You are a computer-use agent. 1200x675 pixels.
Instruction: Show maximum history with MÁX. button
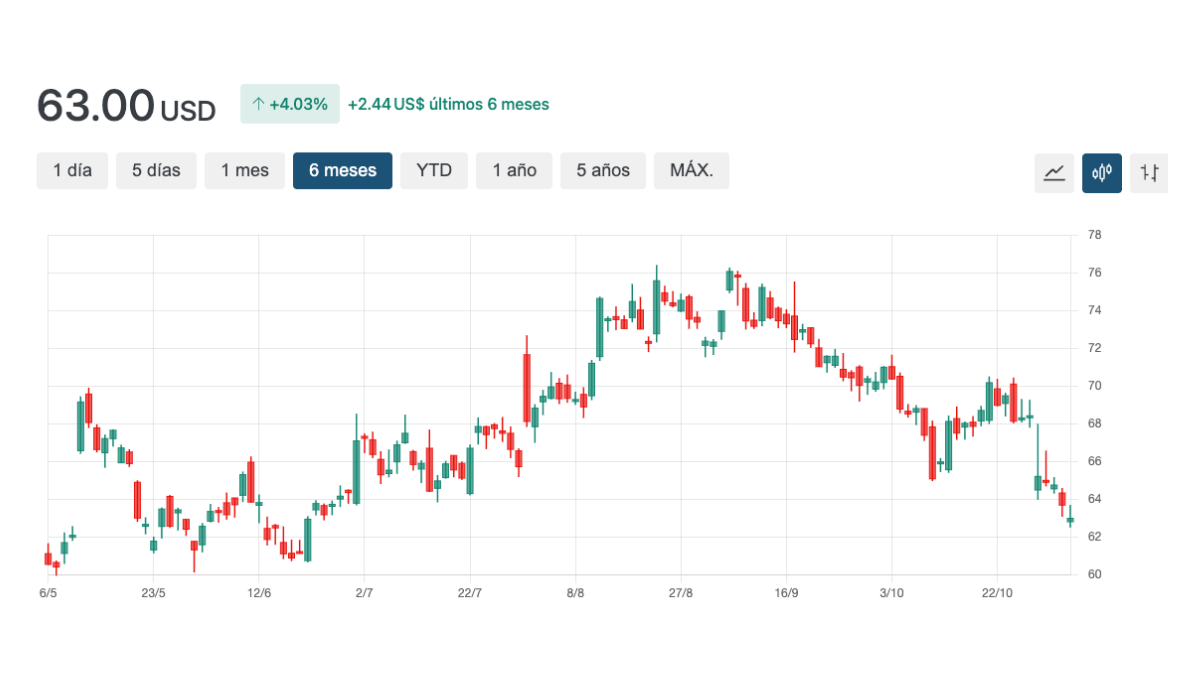coord(691,170)
